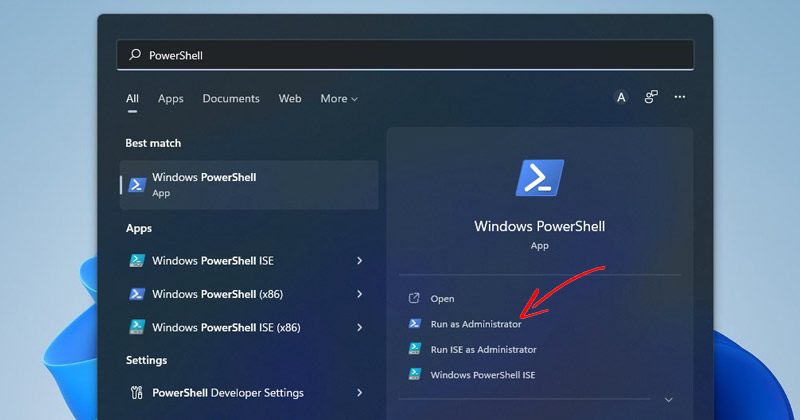Expand PowerShell Developer Settings chevron
800x420 pixels.
click(360, 392)
